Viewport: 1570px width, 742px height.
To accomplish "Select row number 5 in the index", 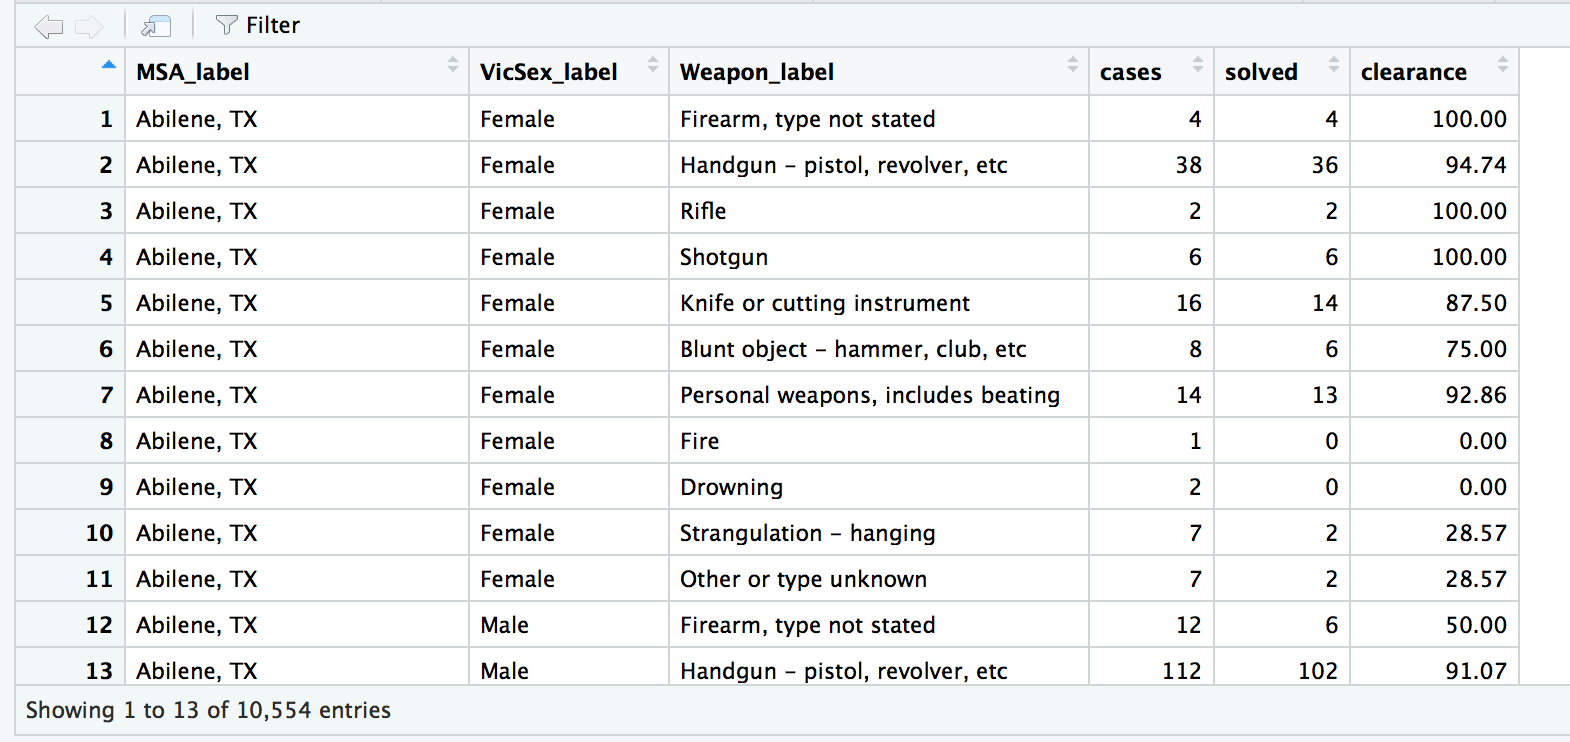I will [106, 303].
